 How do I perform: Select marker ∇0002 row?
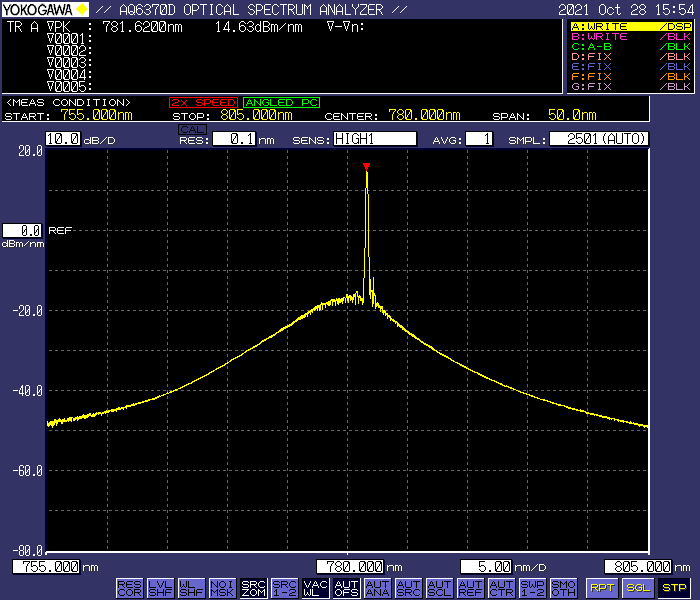tap(70, 51)
